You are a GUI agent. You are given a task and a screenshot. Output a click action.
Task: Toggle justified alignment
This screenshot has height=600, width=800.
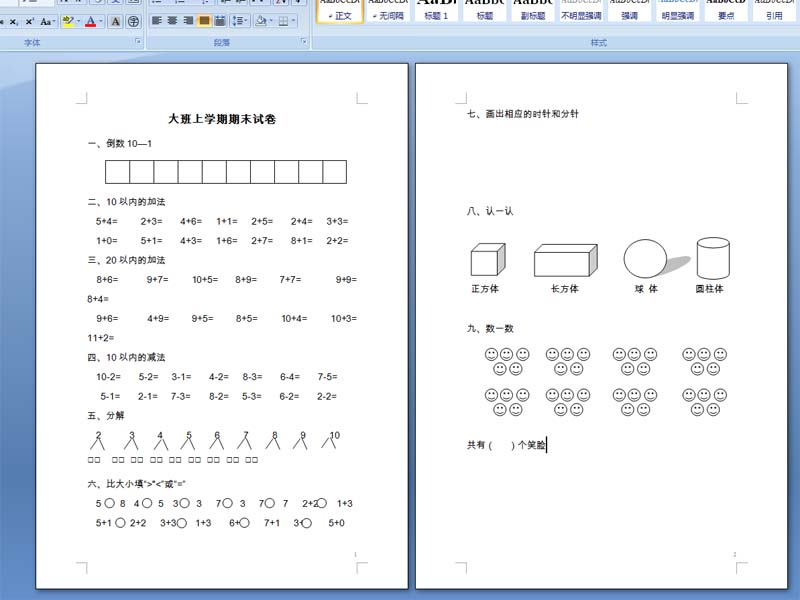coord(204,21)
